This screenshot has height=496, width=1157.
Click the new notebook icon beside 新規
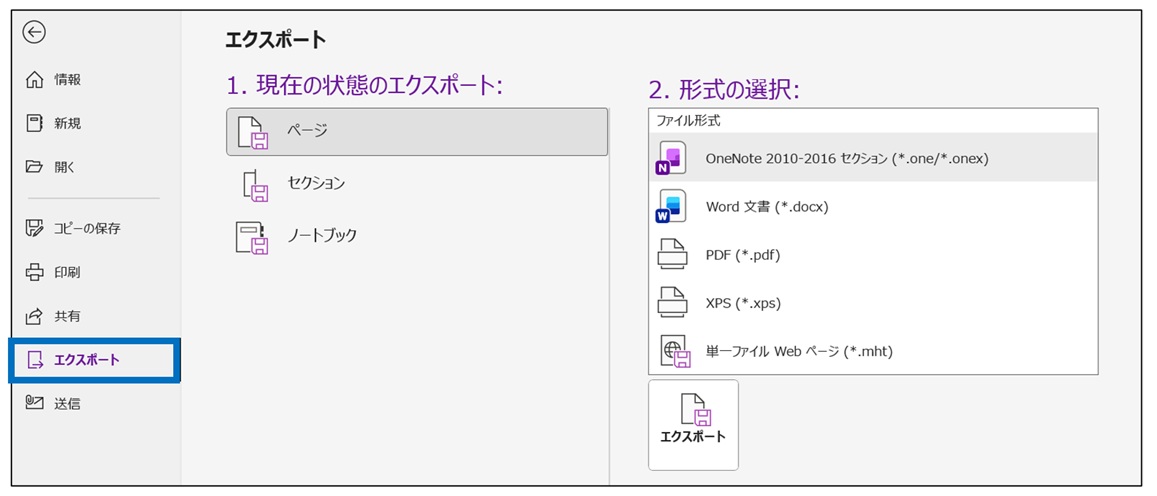click(35, 123)
